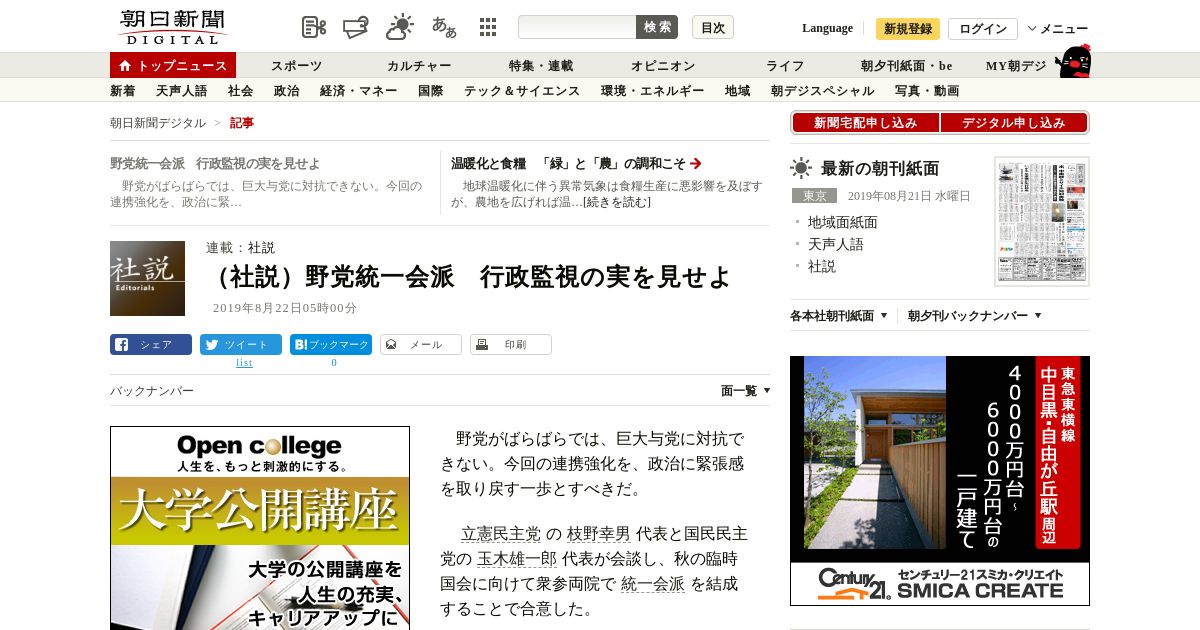1200x630 pixels.
Task: Open 国際 in sub navigation
Action: (x=431, y=91)
